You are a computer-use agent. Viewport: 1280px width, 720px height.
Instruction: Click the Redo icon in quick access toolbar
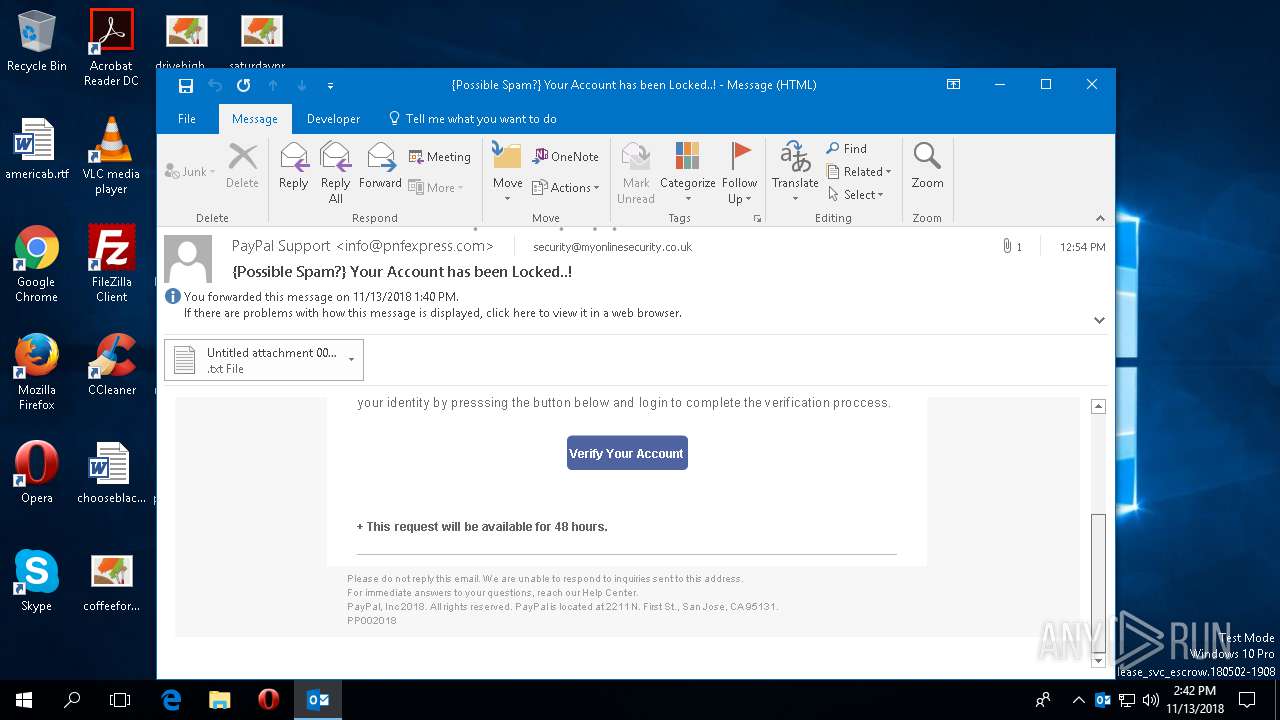pos(243,85)
